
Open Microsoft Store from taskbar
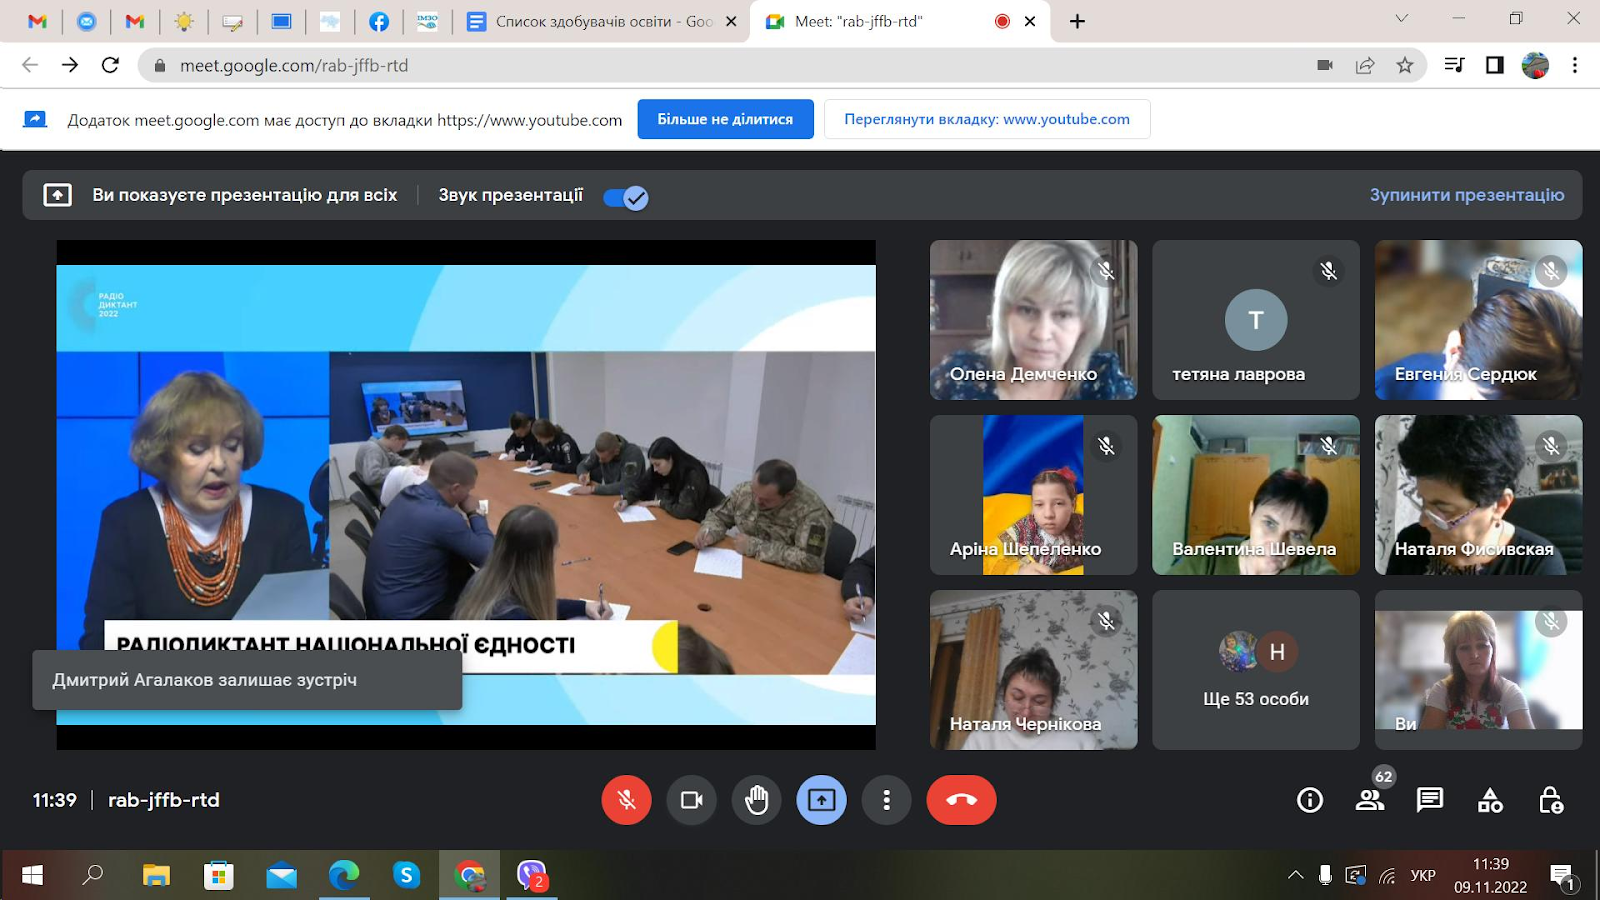click(x=218, y=875)
